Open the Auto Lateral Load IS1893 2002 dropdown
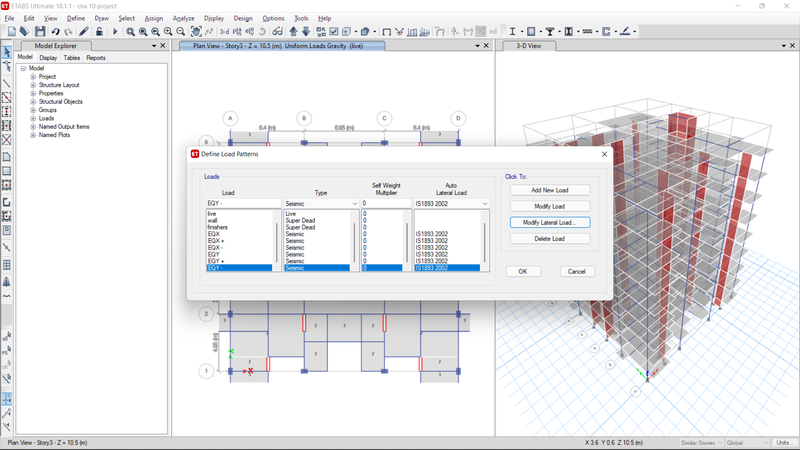 point(485,204)
